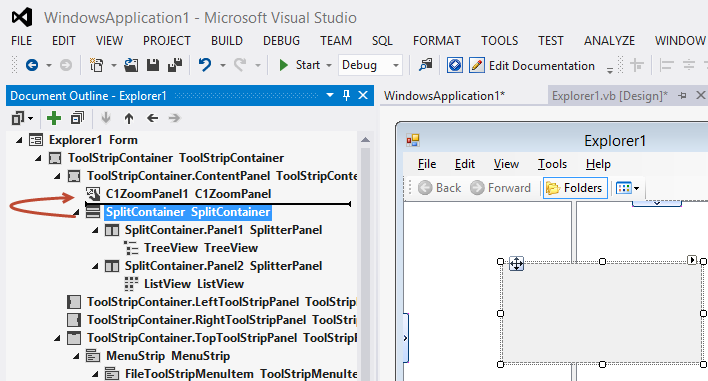This screenshot has width=708, height=381.
Task: Open the Undo history dropdown arrow
Action: click(x=223, y=65)
